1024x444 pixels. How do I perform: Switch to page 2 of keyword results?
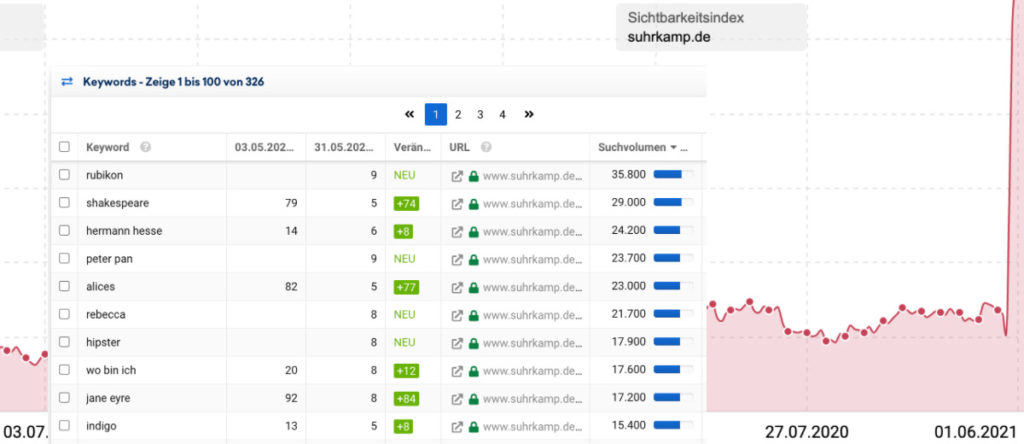point(458,114)
